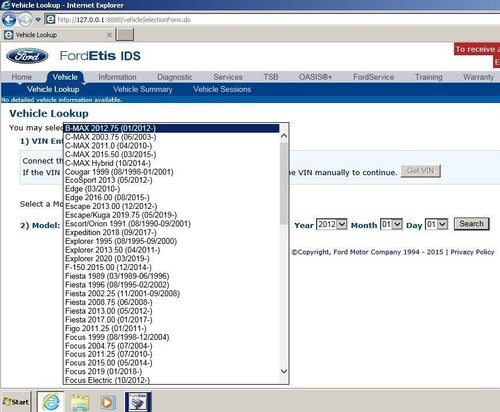The height and width of the screenshot is (412, 500).
Task: Open the Privacy Policy link
Action: coord(472,252)
